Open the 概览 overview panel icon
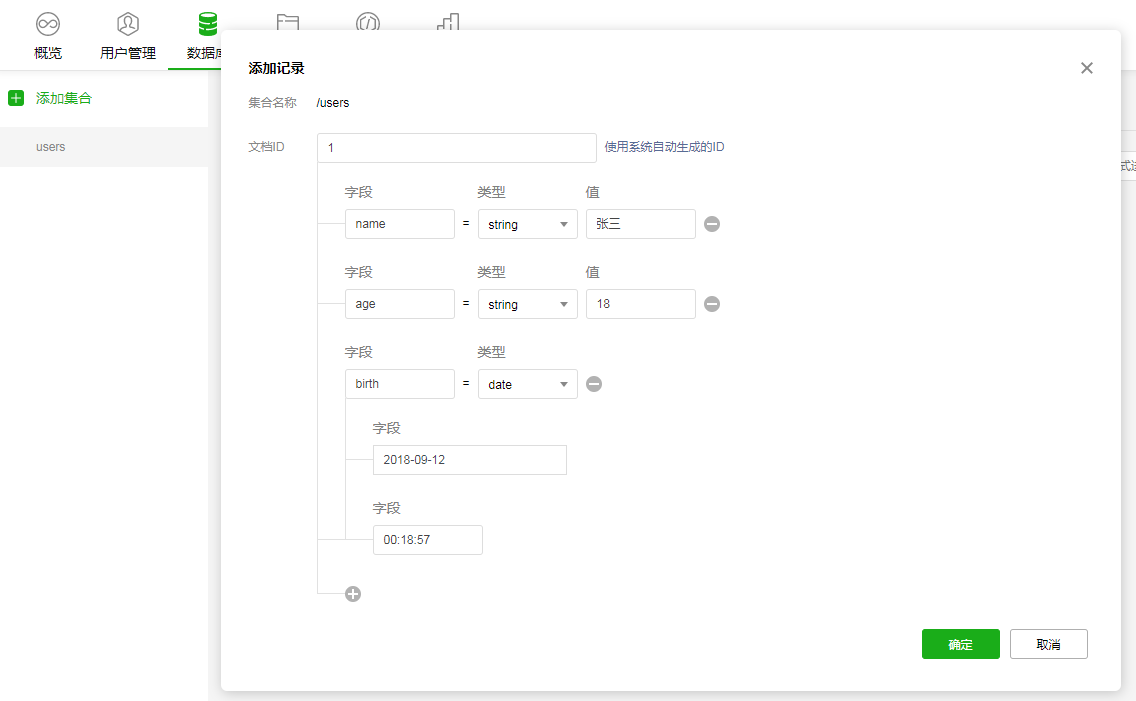 47,23
